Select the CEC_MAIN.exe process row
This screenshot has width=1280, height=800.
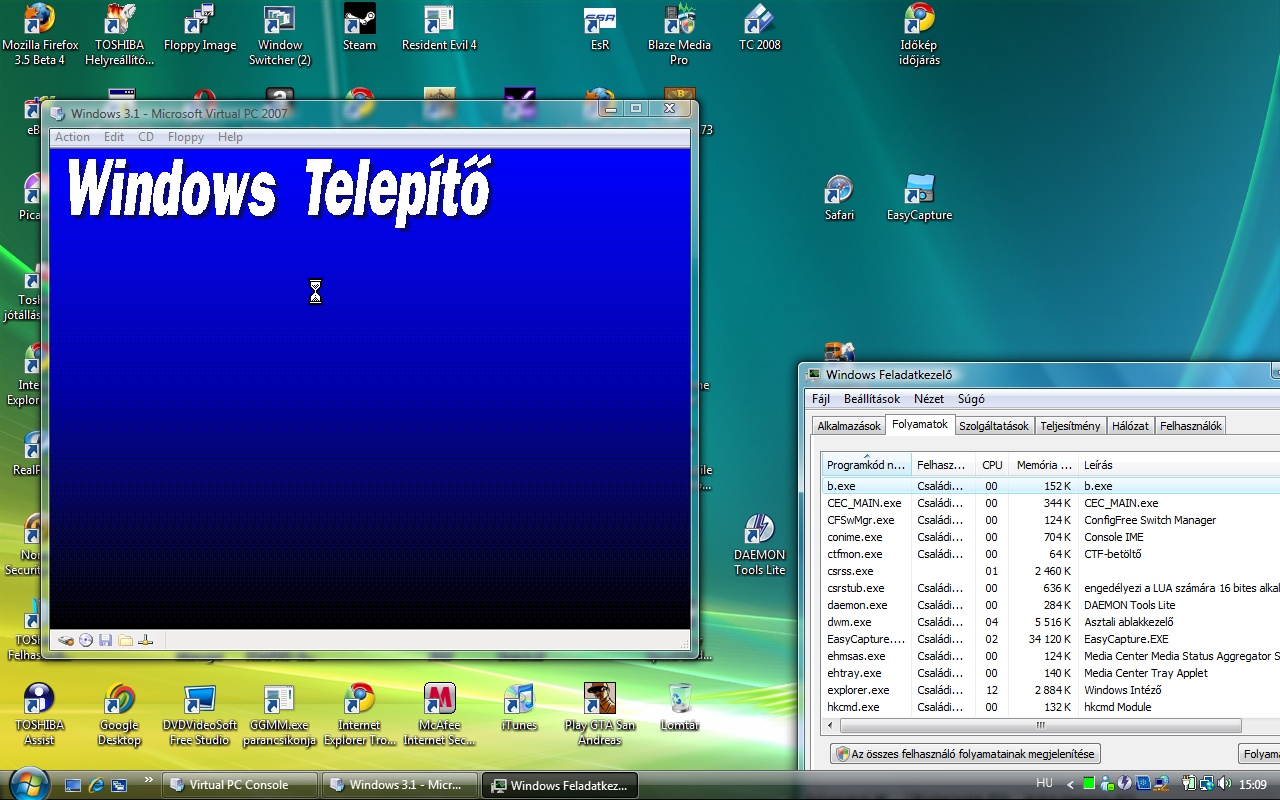1050,503
